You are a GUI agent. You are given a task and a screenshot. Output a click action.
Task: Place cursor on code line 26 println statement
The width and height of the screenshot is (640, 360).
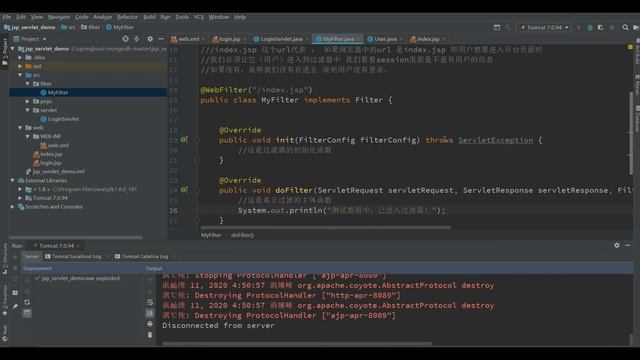(x=342, y=211)
